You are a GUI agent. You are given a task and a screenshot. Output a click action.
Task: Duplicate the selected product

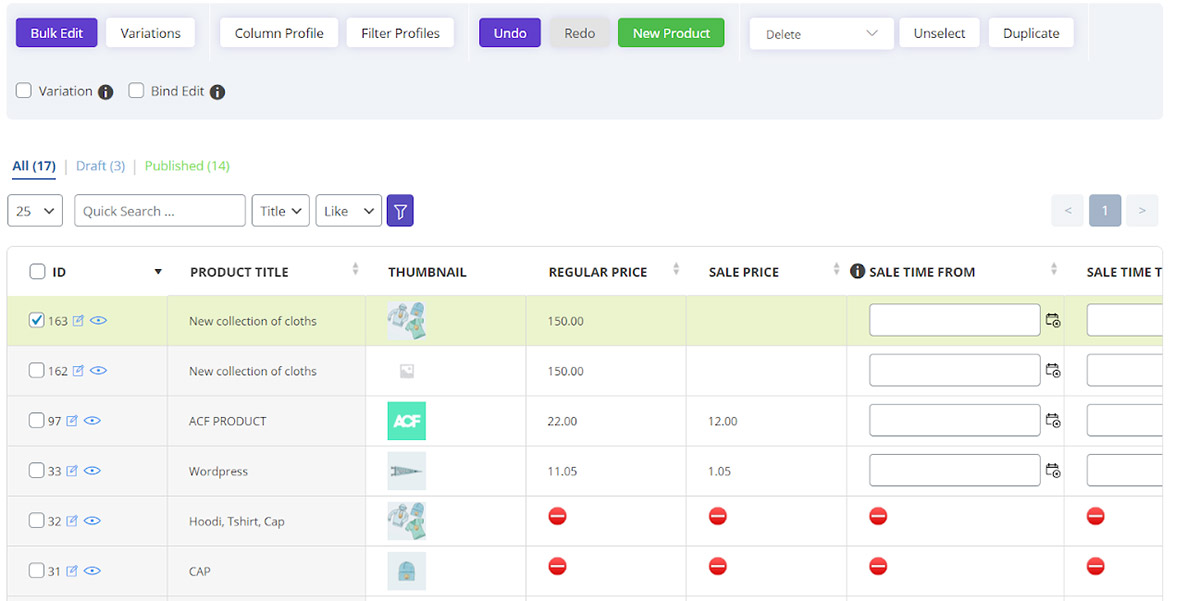[x=1031, y=33]
